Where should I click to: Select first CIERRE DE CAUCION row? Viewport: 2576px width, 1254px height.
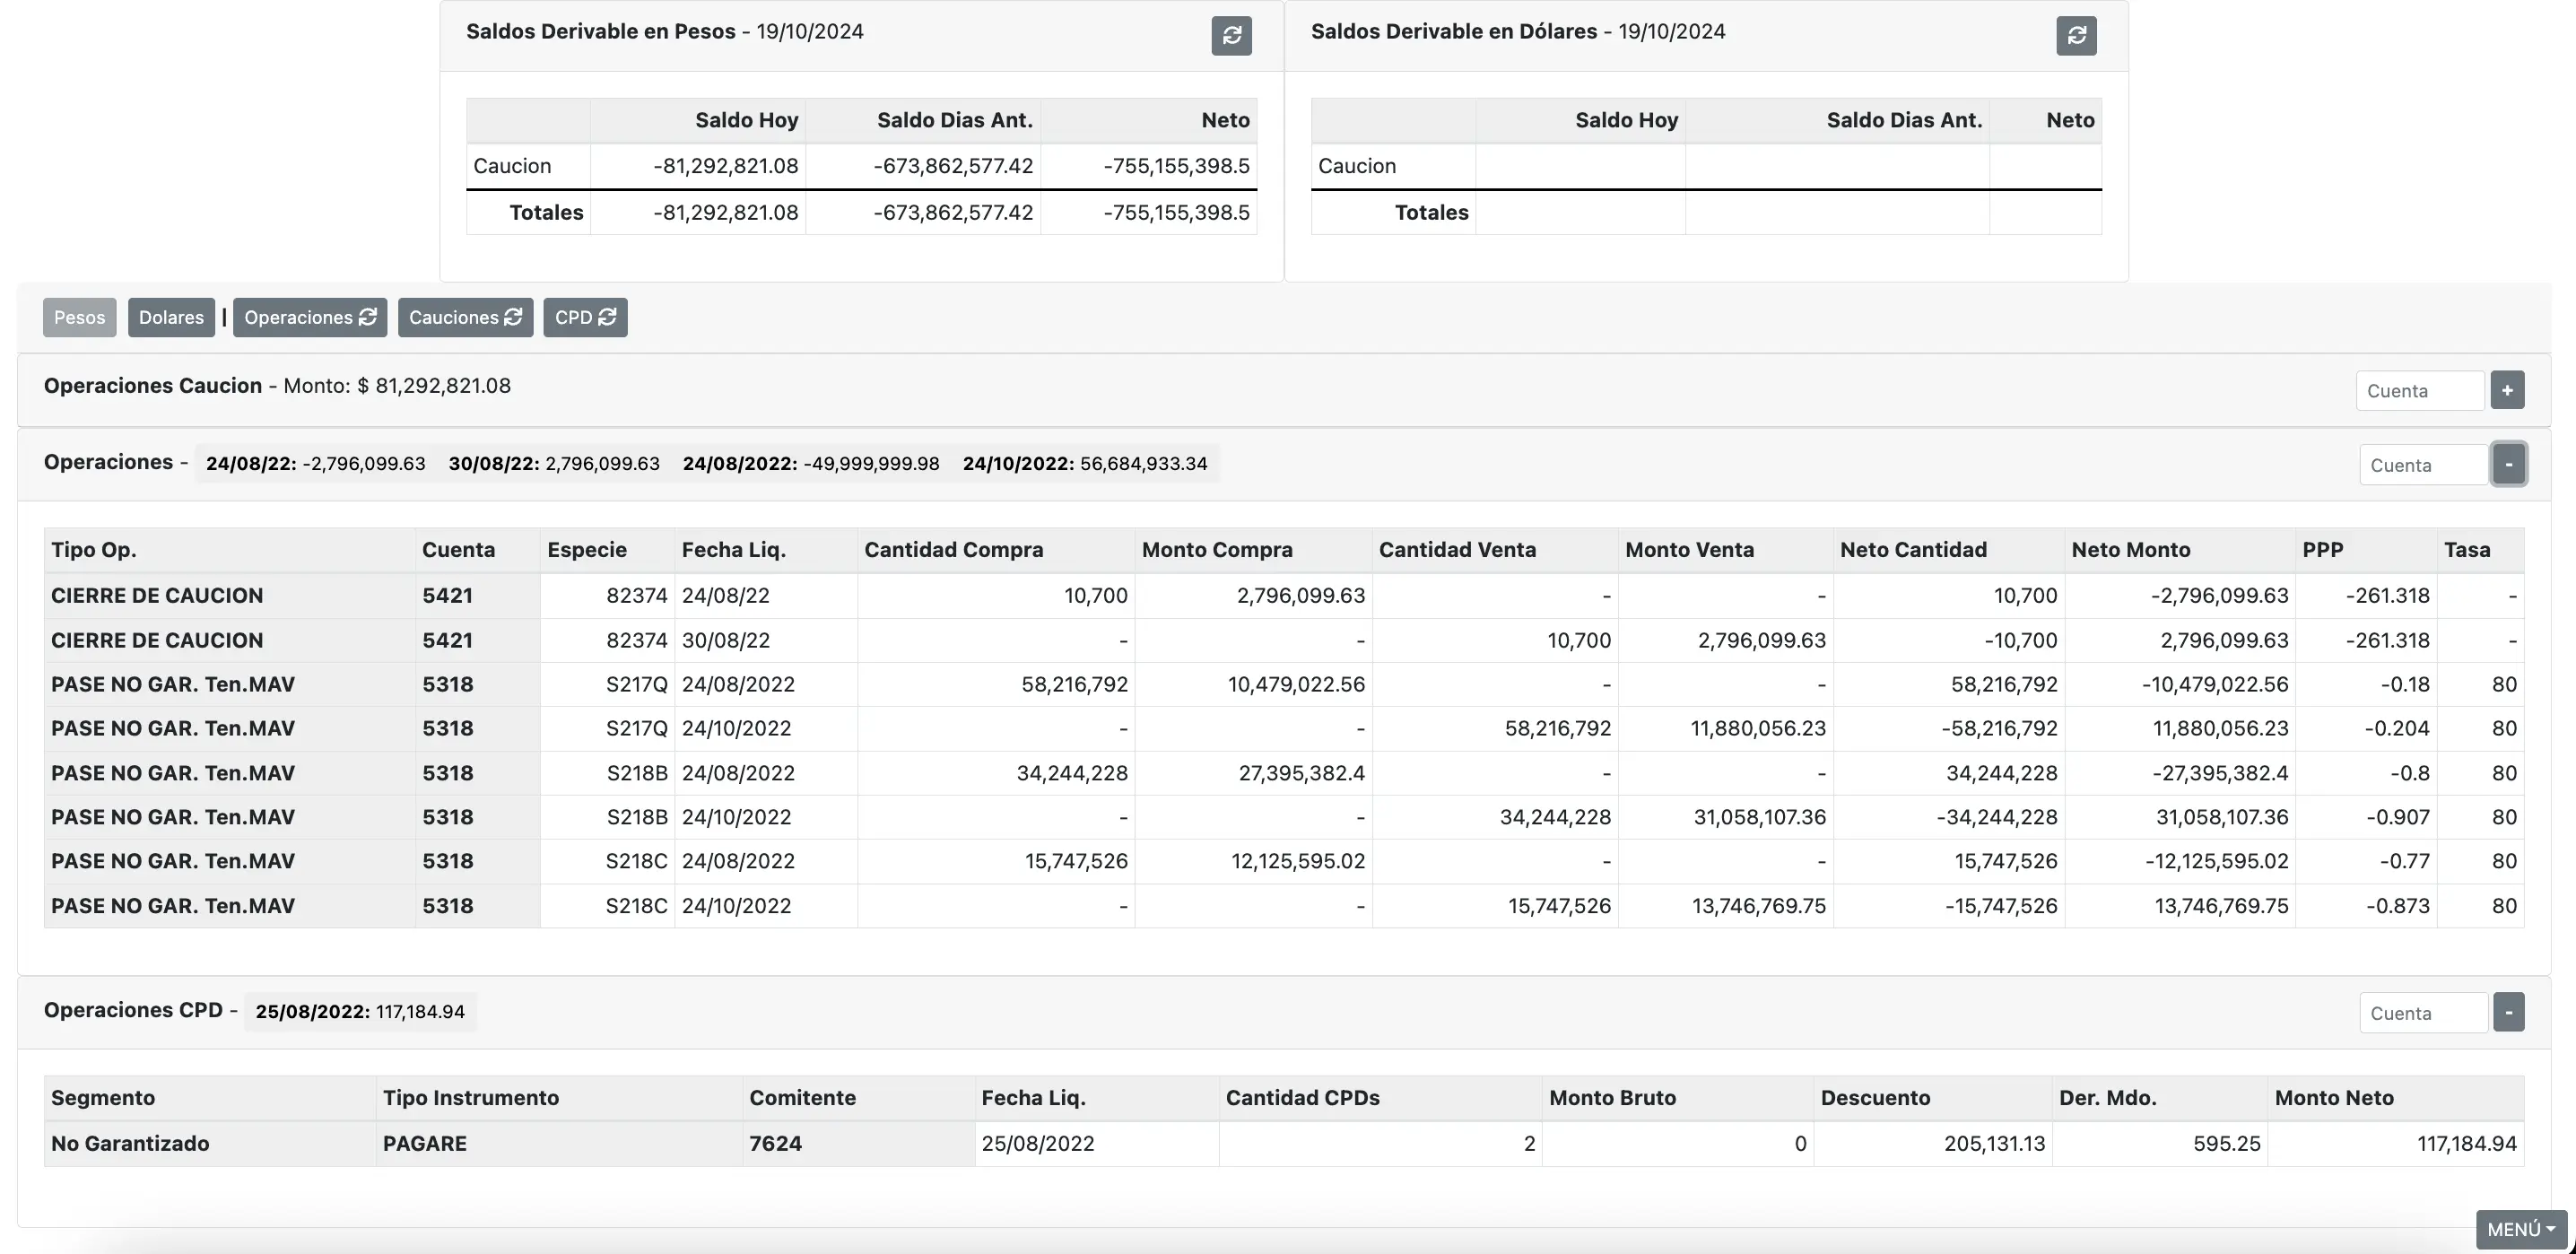click(157, 595)
